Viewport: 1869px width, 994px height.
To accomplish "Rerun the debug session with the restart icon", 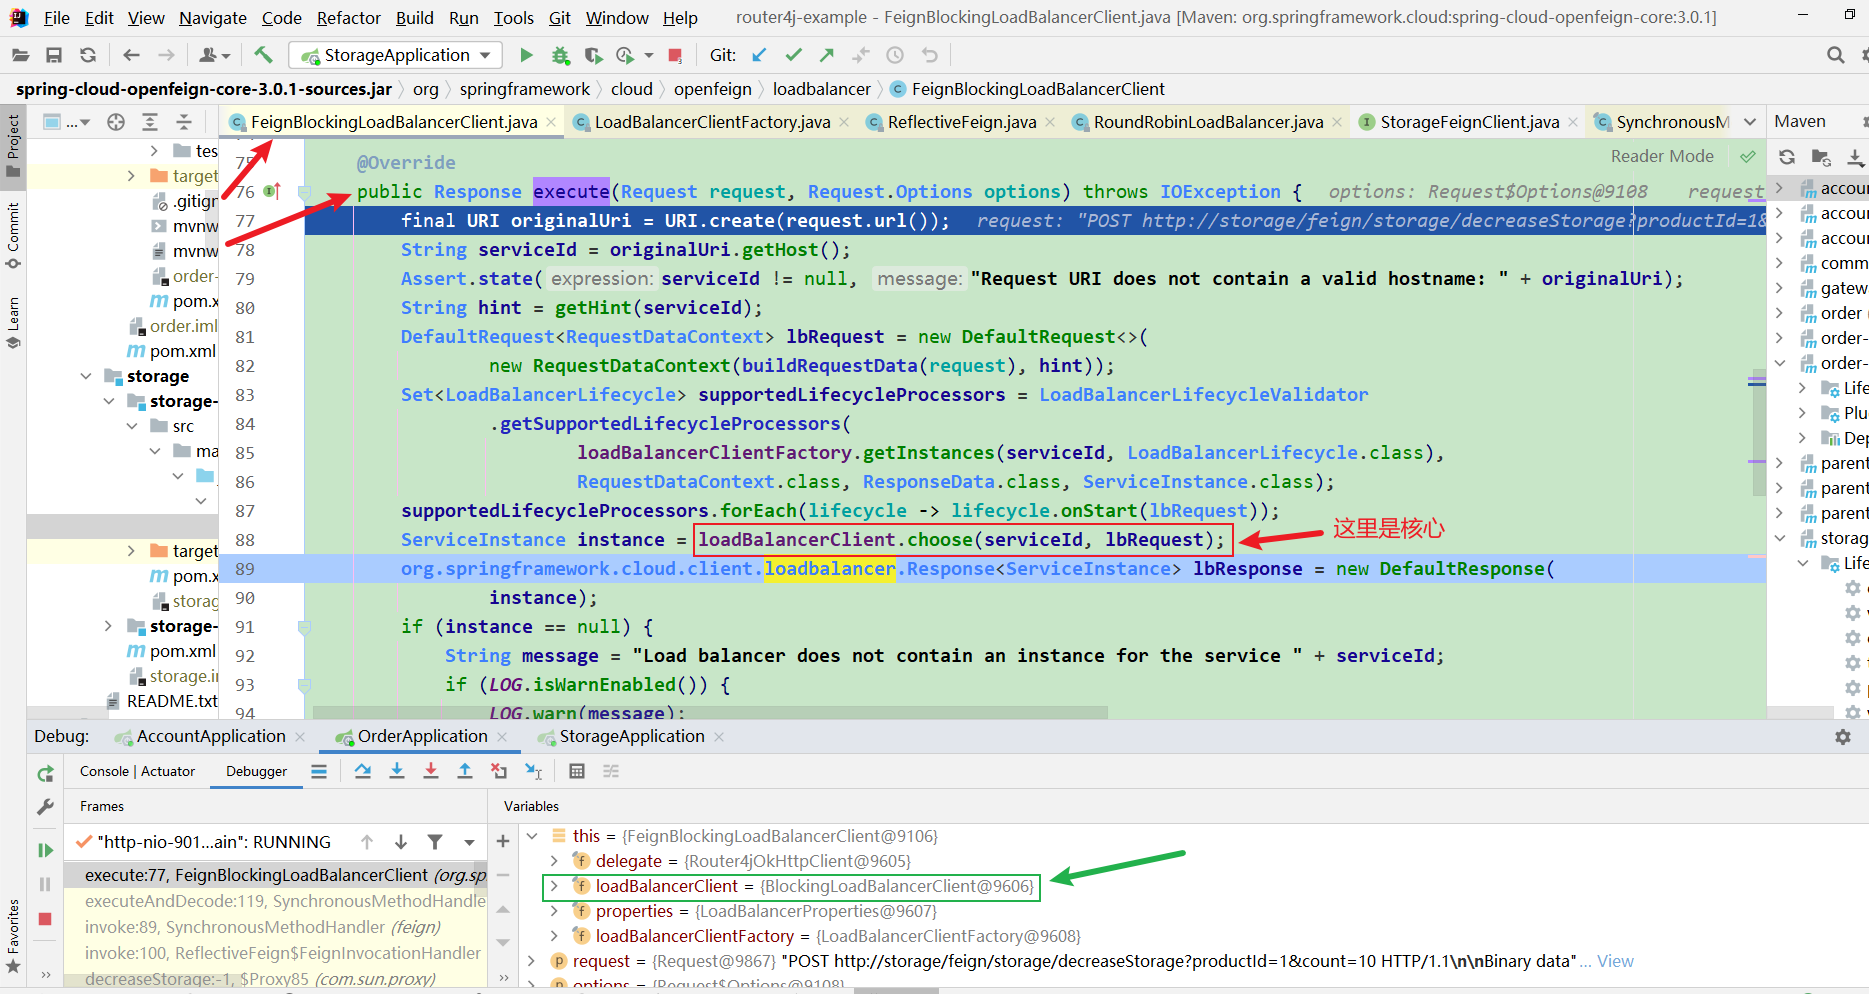I will click(x=44, y=773).
